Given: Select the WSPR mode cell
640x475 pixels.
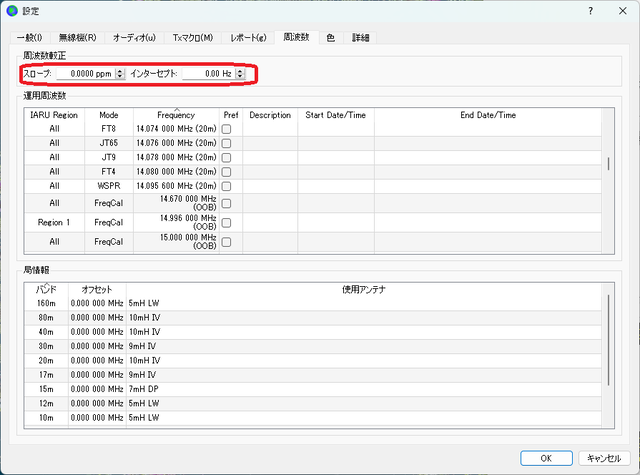Looking at the screenshot, I should point(109,186).
